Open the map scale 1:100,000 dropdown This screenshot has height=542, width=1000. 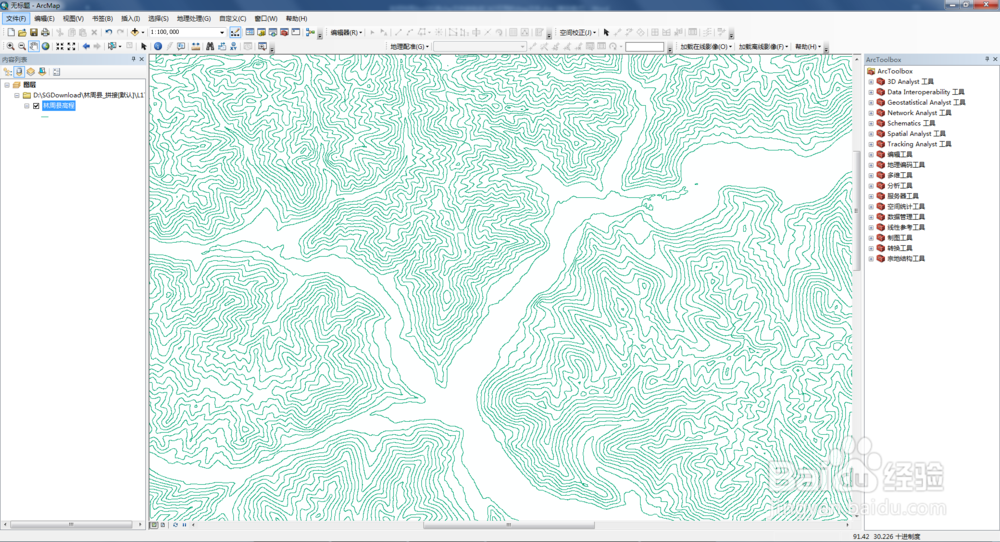[222, 33]
